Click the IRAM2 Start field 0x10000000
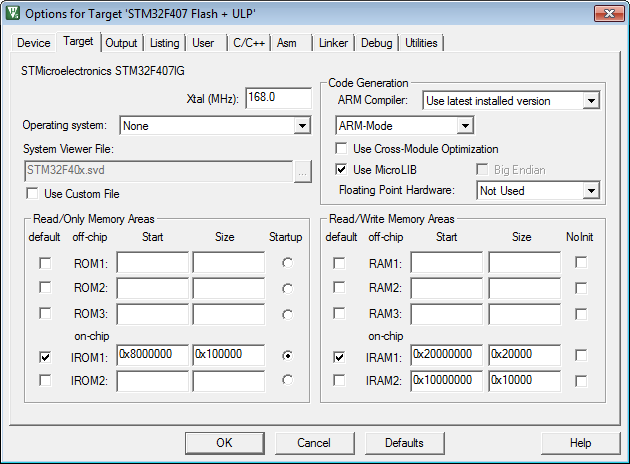 (x=446, y=381)
